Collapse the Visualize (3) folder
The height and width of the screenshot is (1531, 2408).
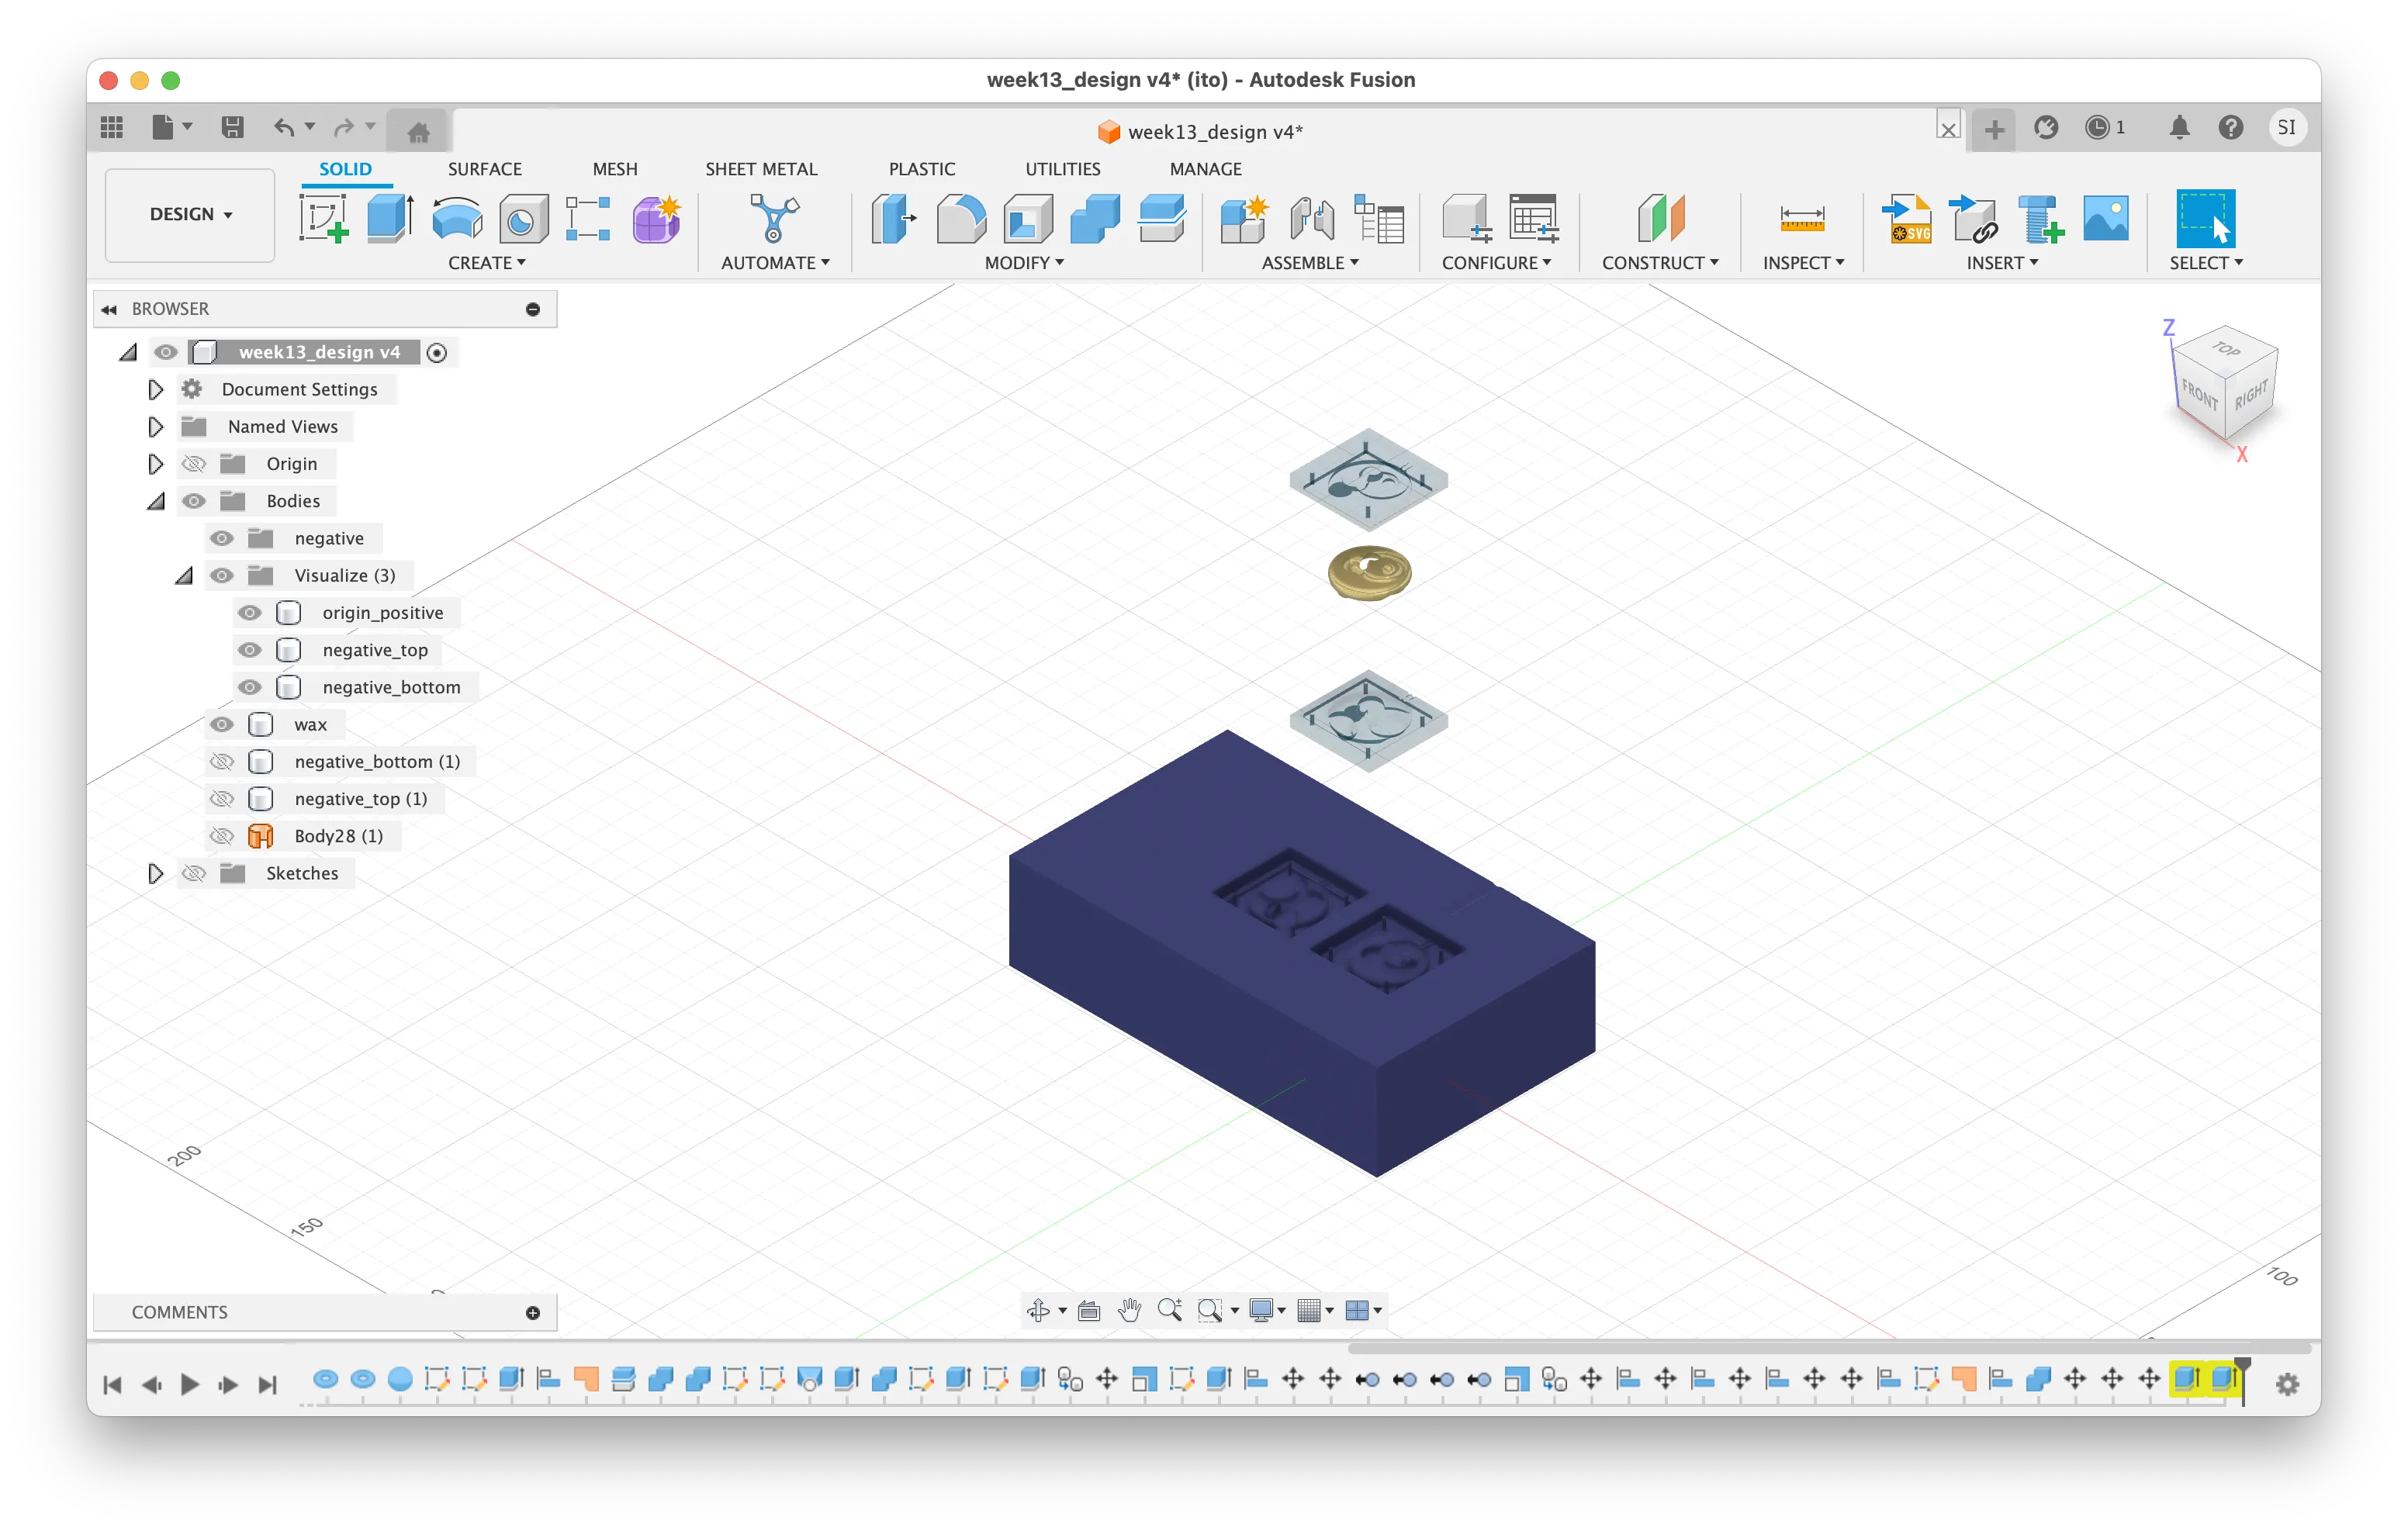pyautogui.click(x=183, y=575)
